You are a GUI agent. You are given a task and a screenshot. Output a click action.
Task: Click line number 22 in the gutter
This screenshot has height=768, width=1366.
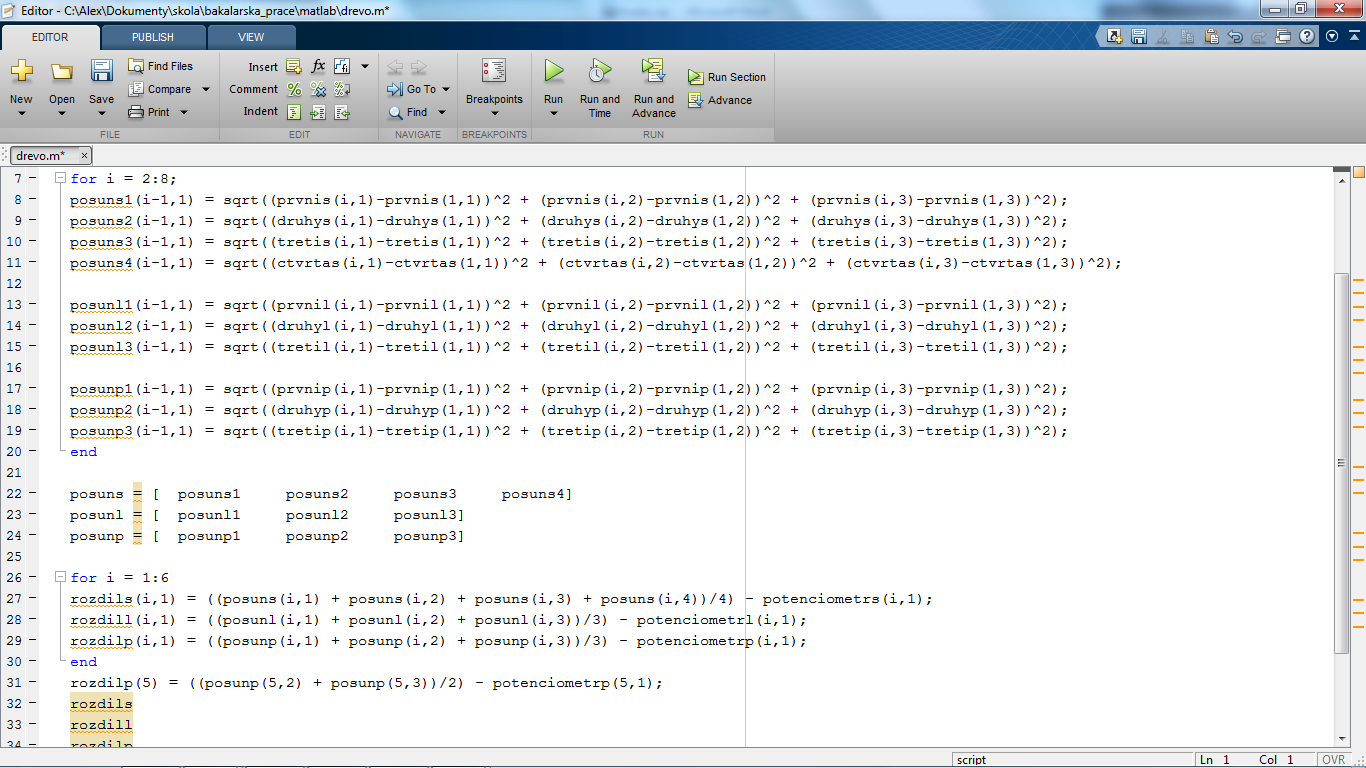click(14, 494)
